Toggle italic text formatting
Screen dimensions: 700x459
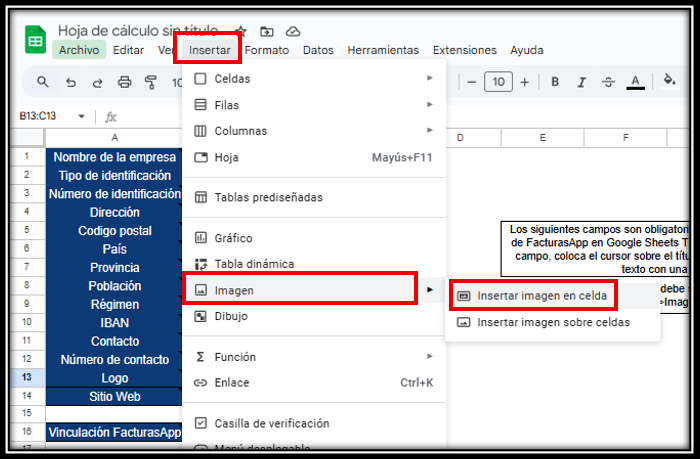tap(582, 82)
